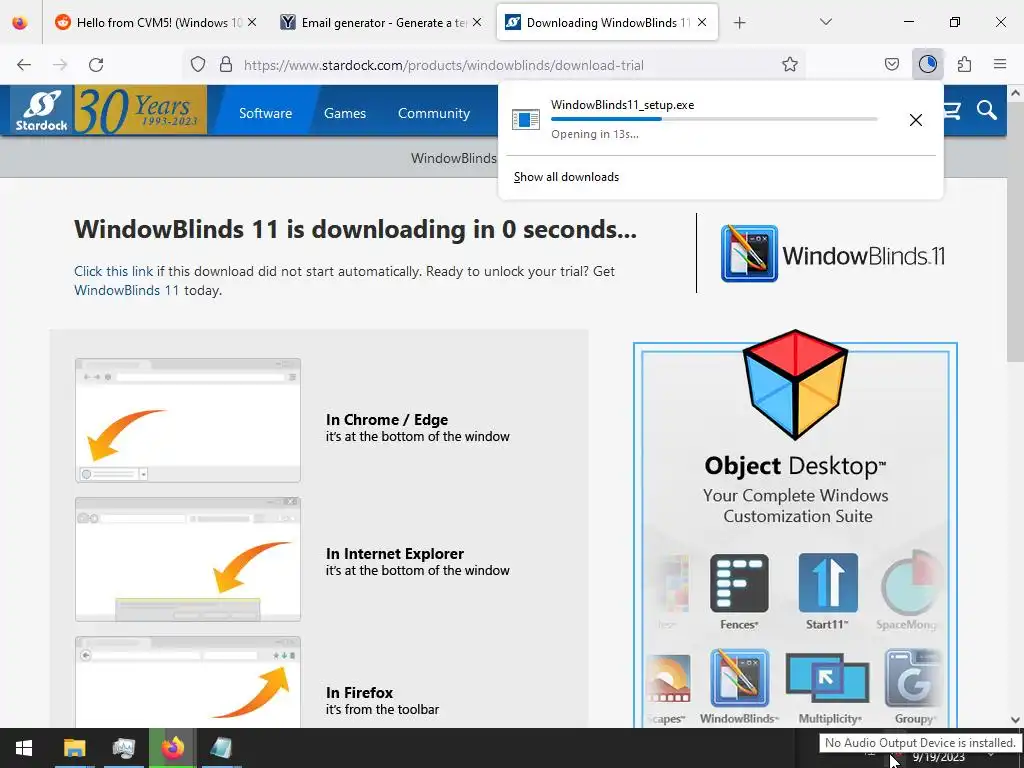Open a new tab with plus button
Viewport: 1024px width, 768px height.
point(739,23)
